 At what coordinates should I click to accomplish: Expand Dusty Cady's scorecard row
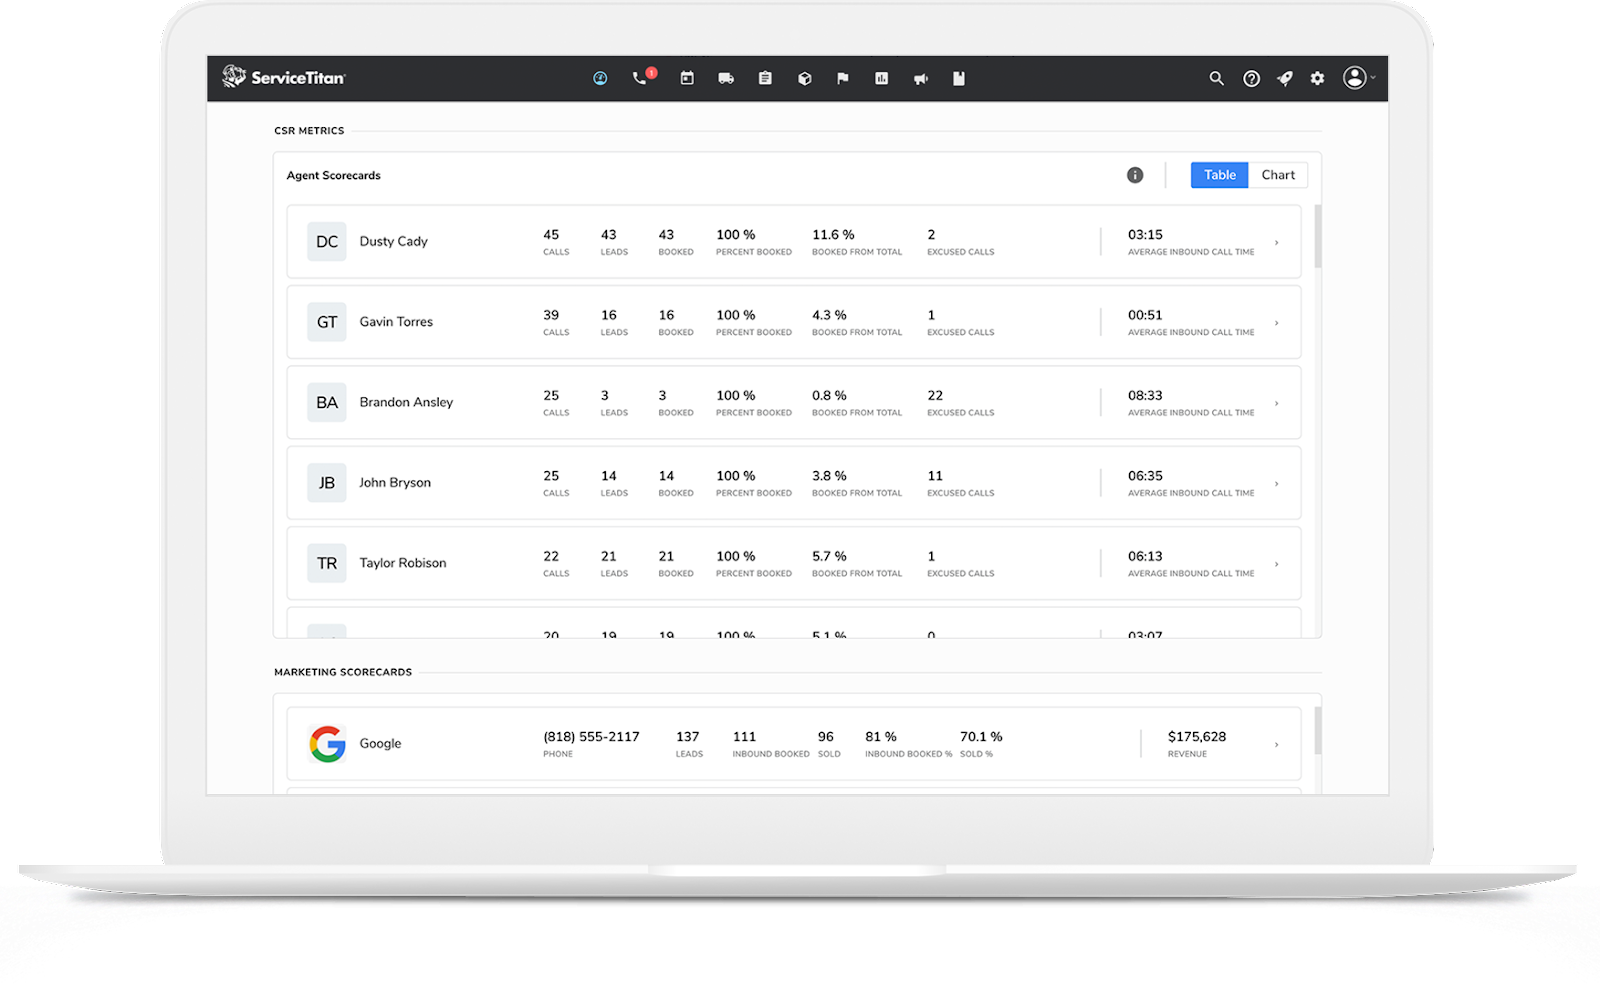(1276, 241)
